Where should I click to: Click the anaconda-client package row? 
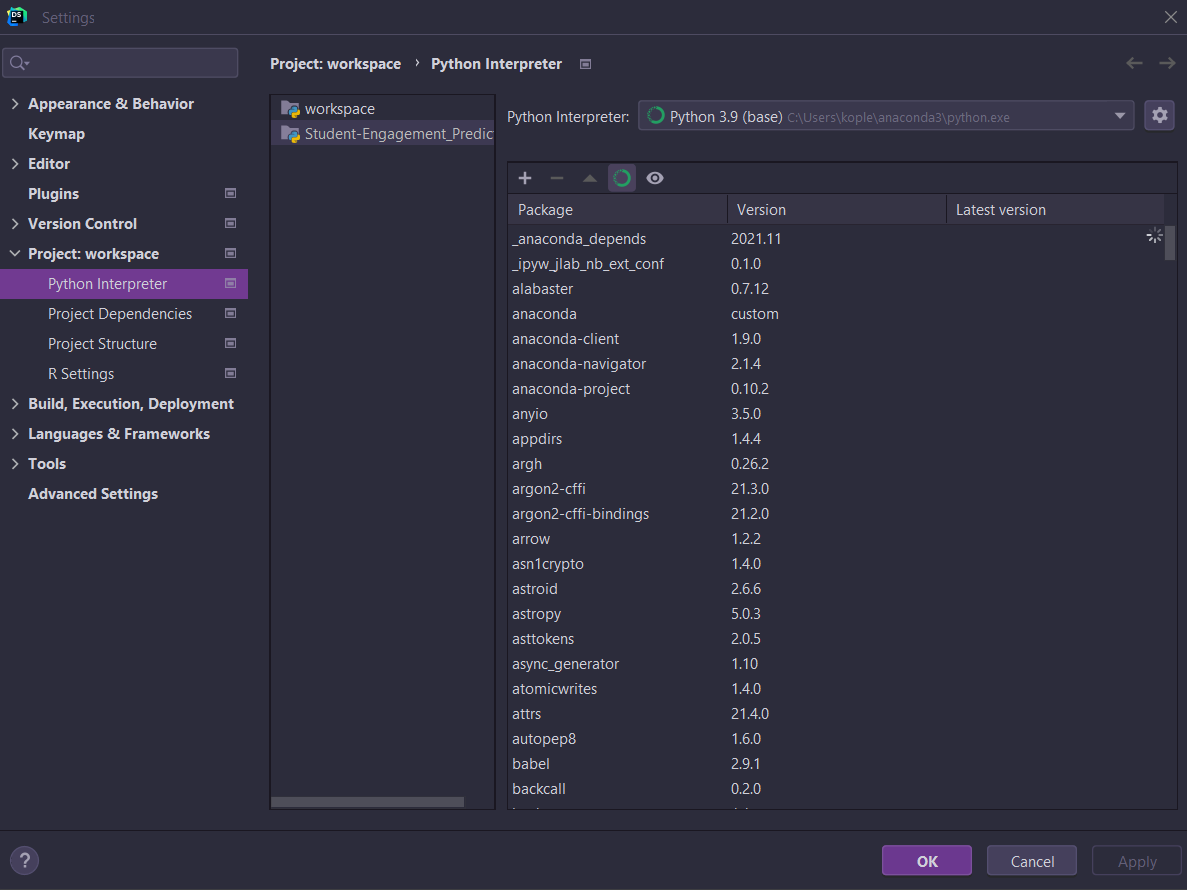pos(836,338)
